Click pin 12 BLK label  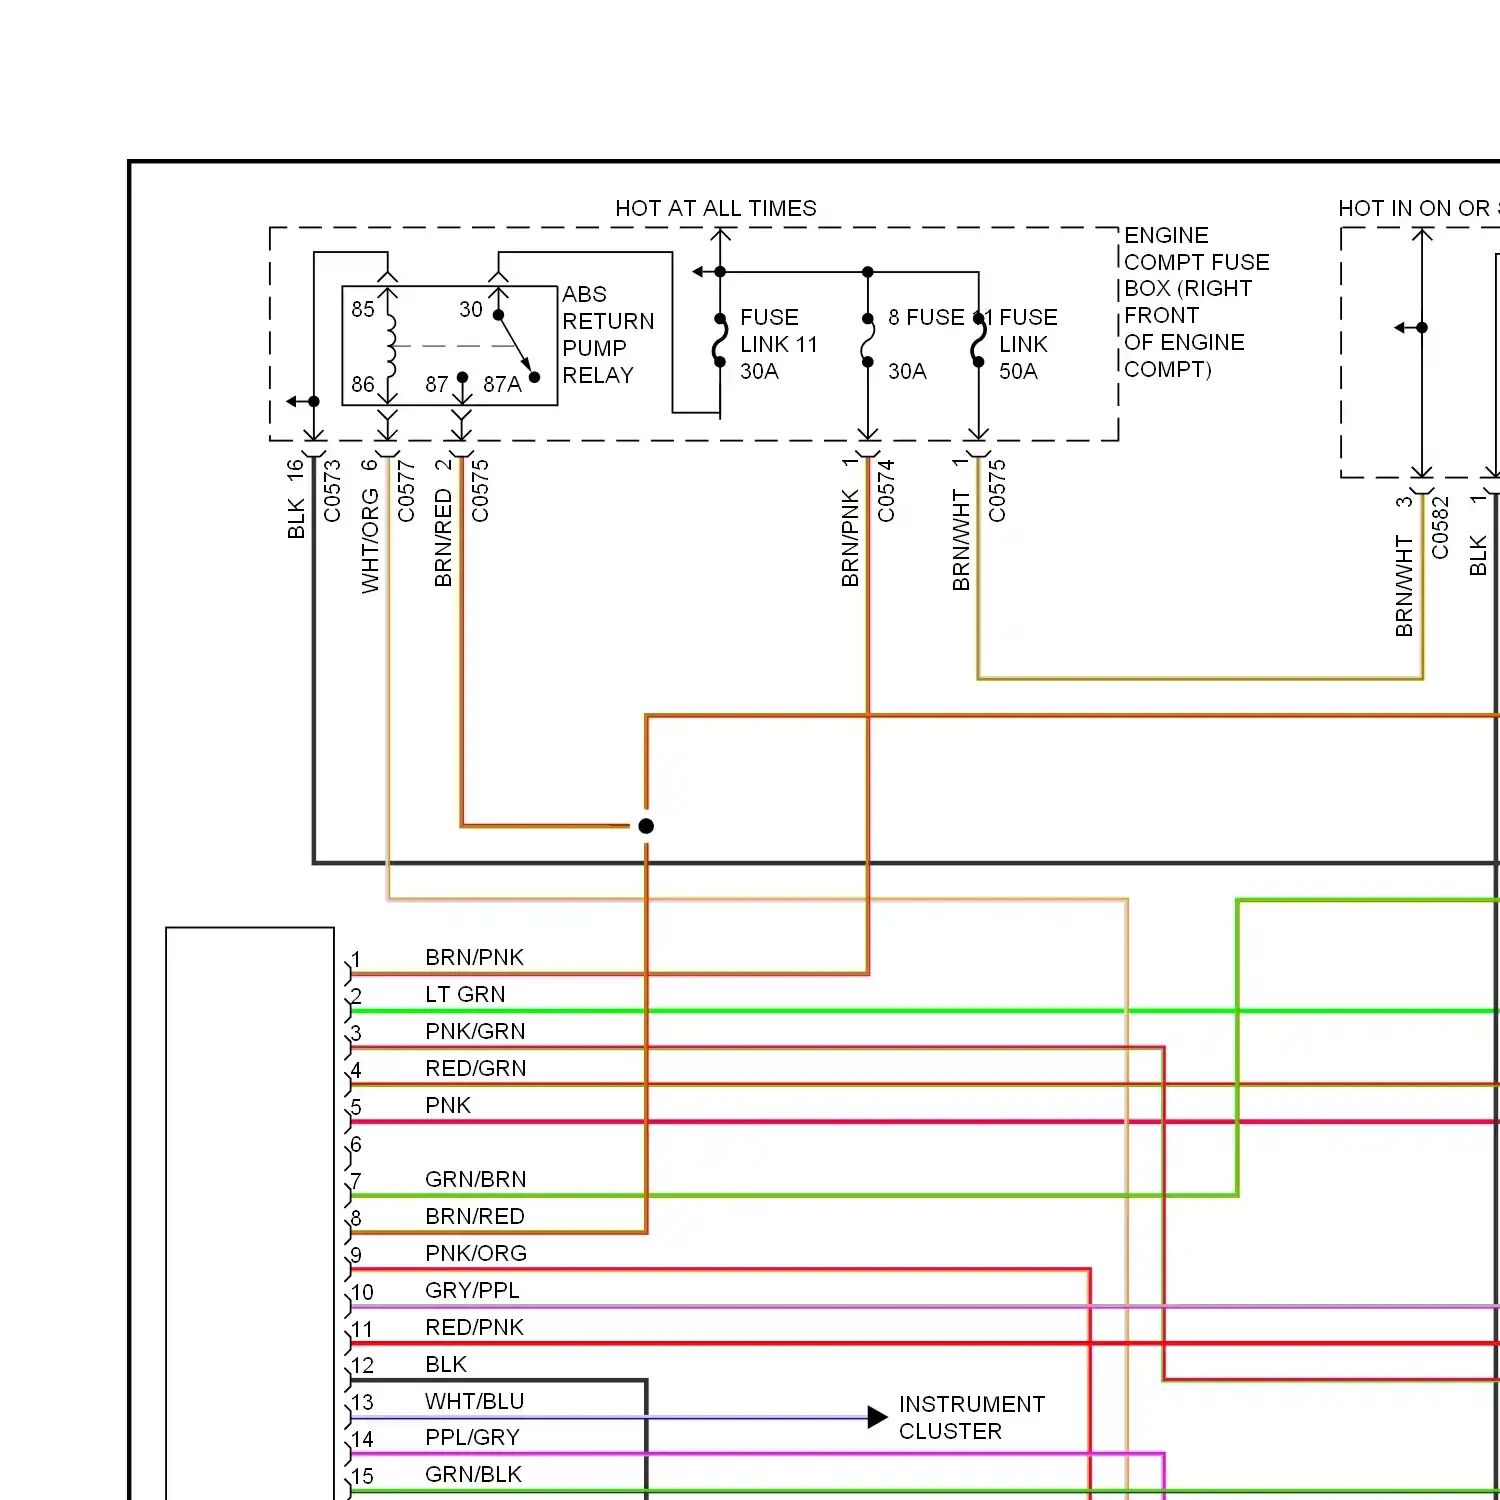[x=446, y=1364]
